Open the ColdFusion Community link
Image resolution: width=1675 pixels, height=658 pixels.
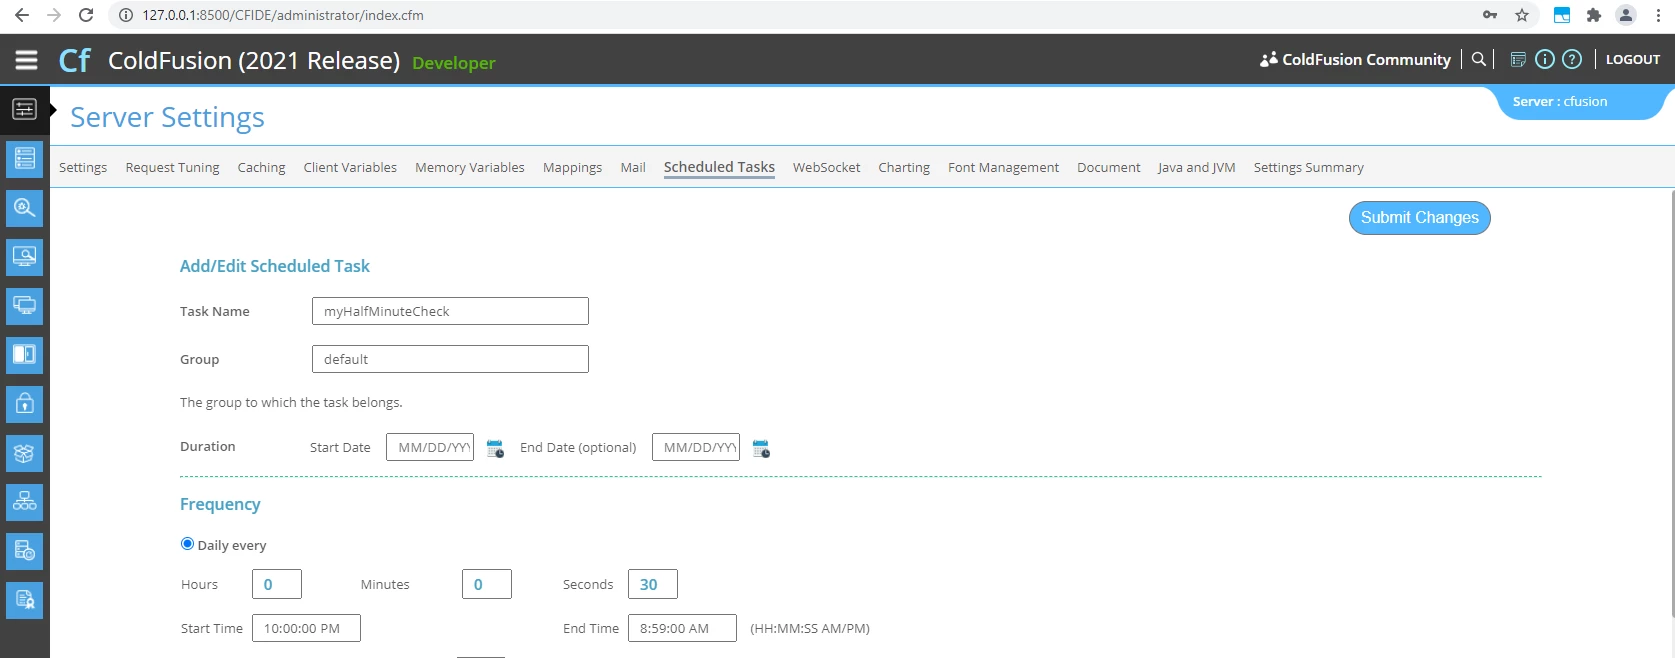1366,59
